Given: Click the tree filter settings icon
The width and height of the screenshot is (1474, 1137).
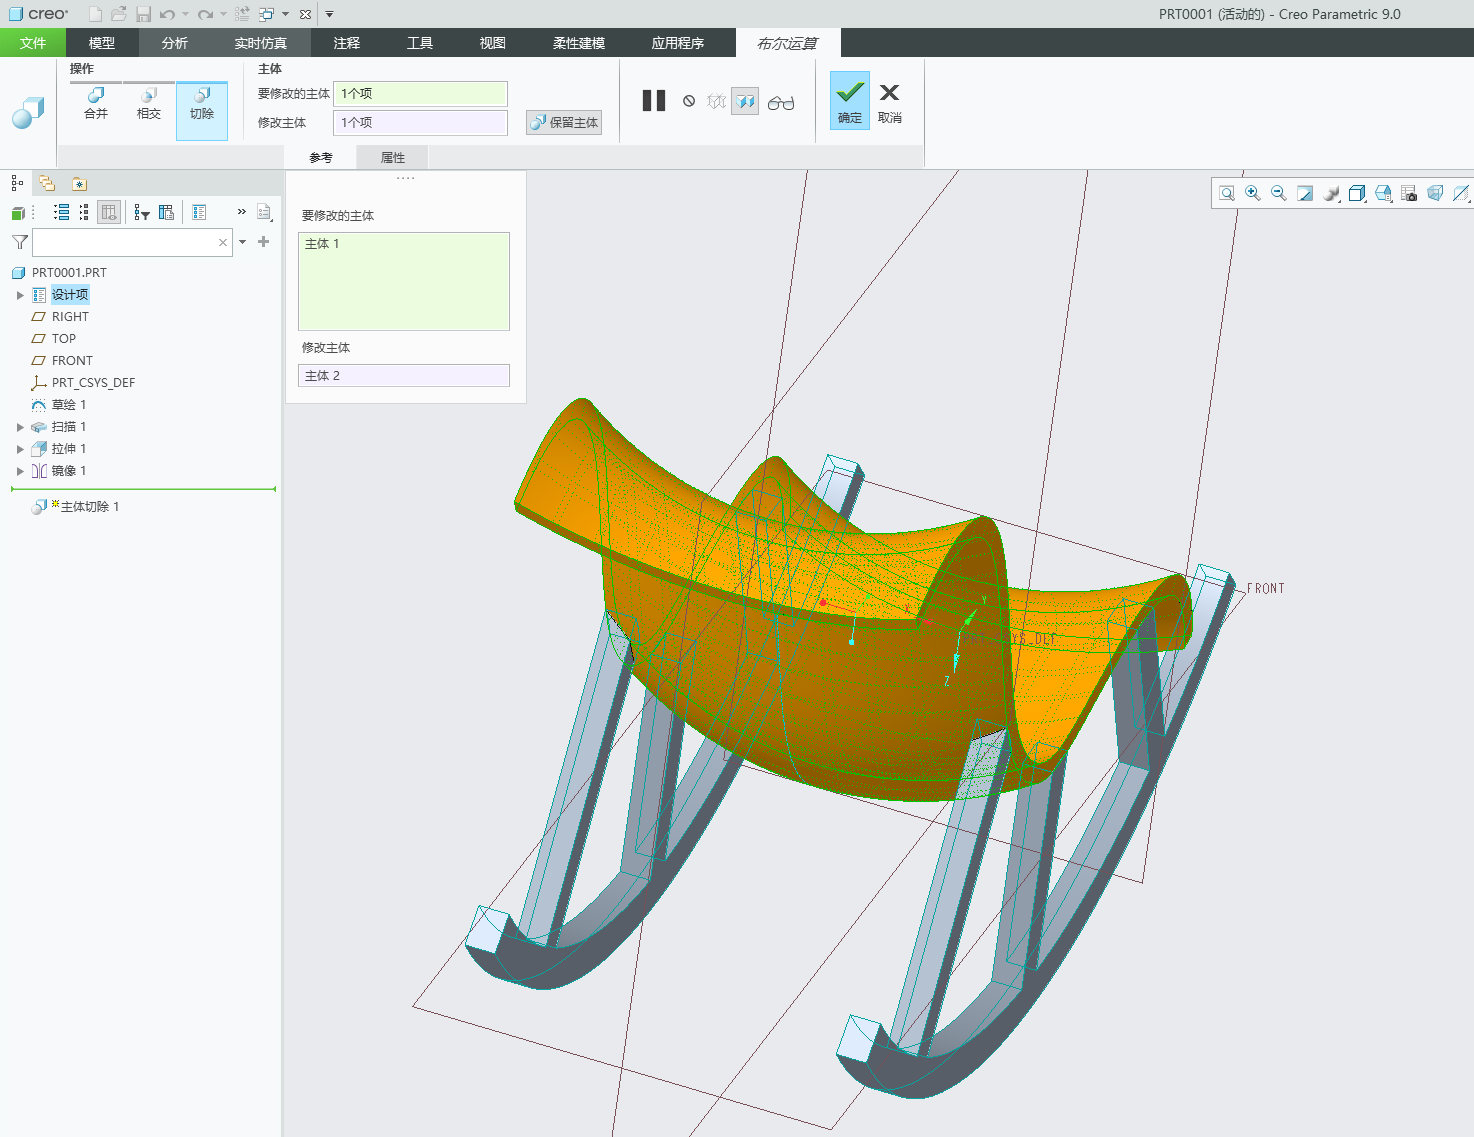Looking at the screenshot, I should click(x=141, y=212).
